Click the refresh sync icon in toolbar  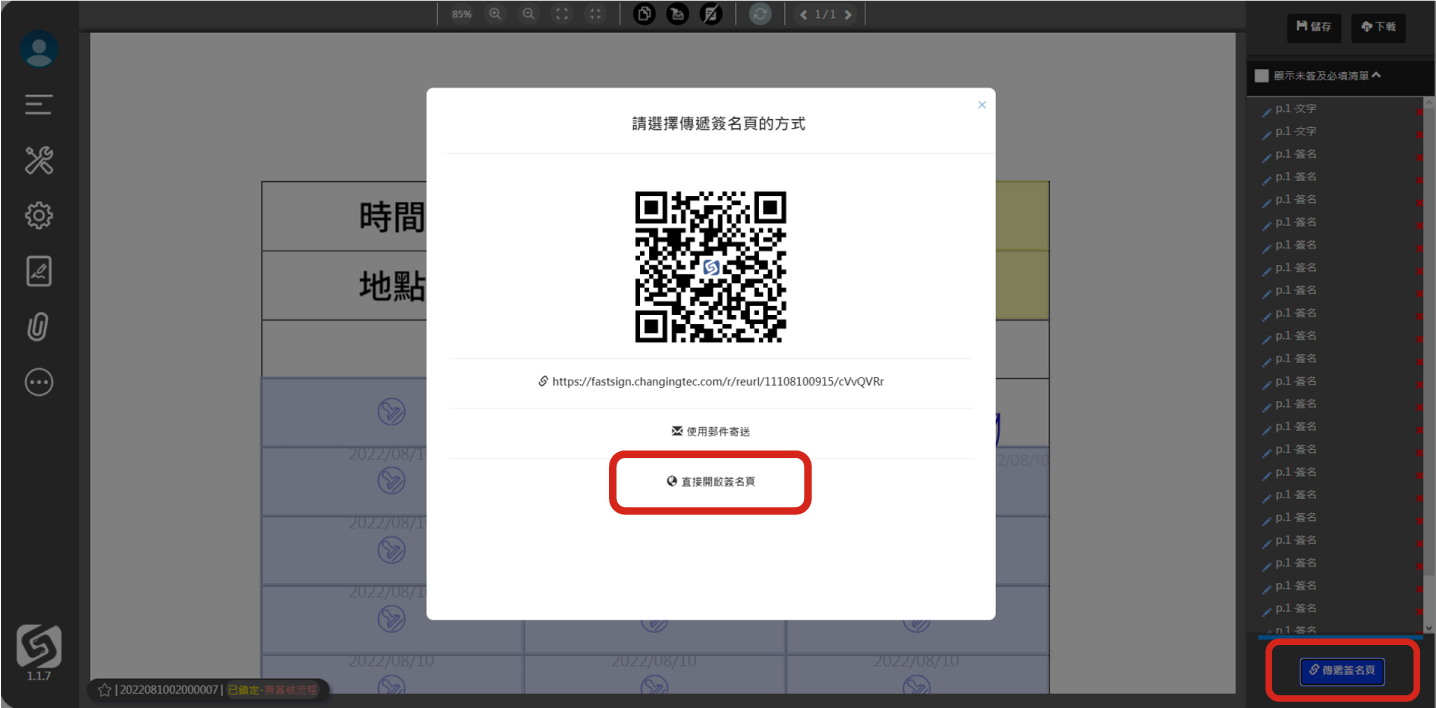[x=760, y=14]
